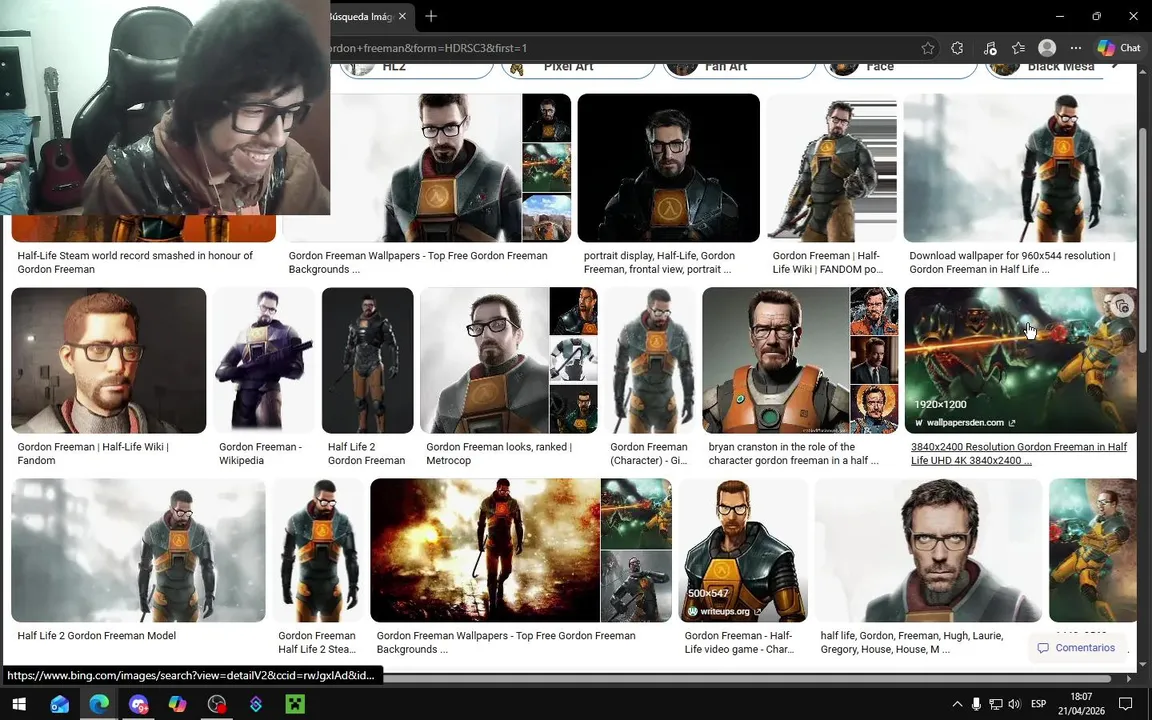Select the Búsqueda Imágenes browser tab
This screenshot has width=1152, height=720.
[361, 16]
